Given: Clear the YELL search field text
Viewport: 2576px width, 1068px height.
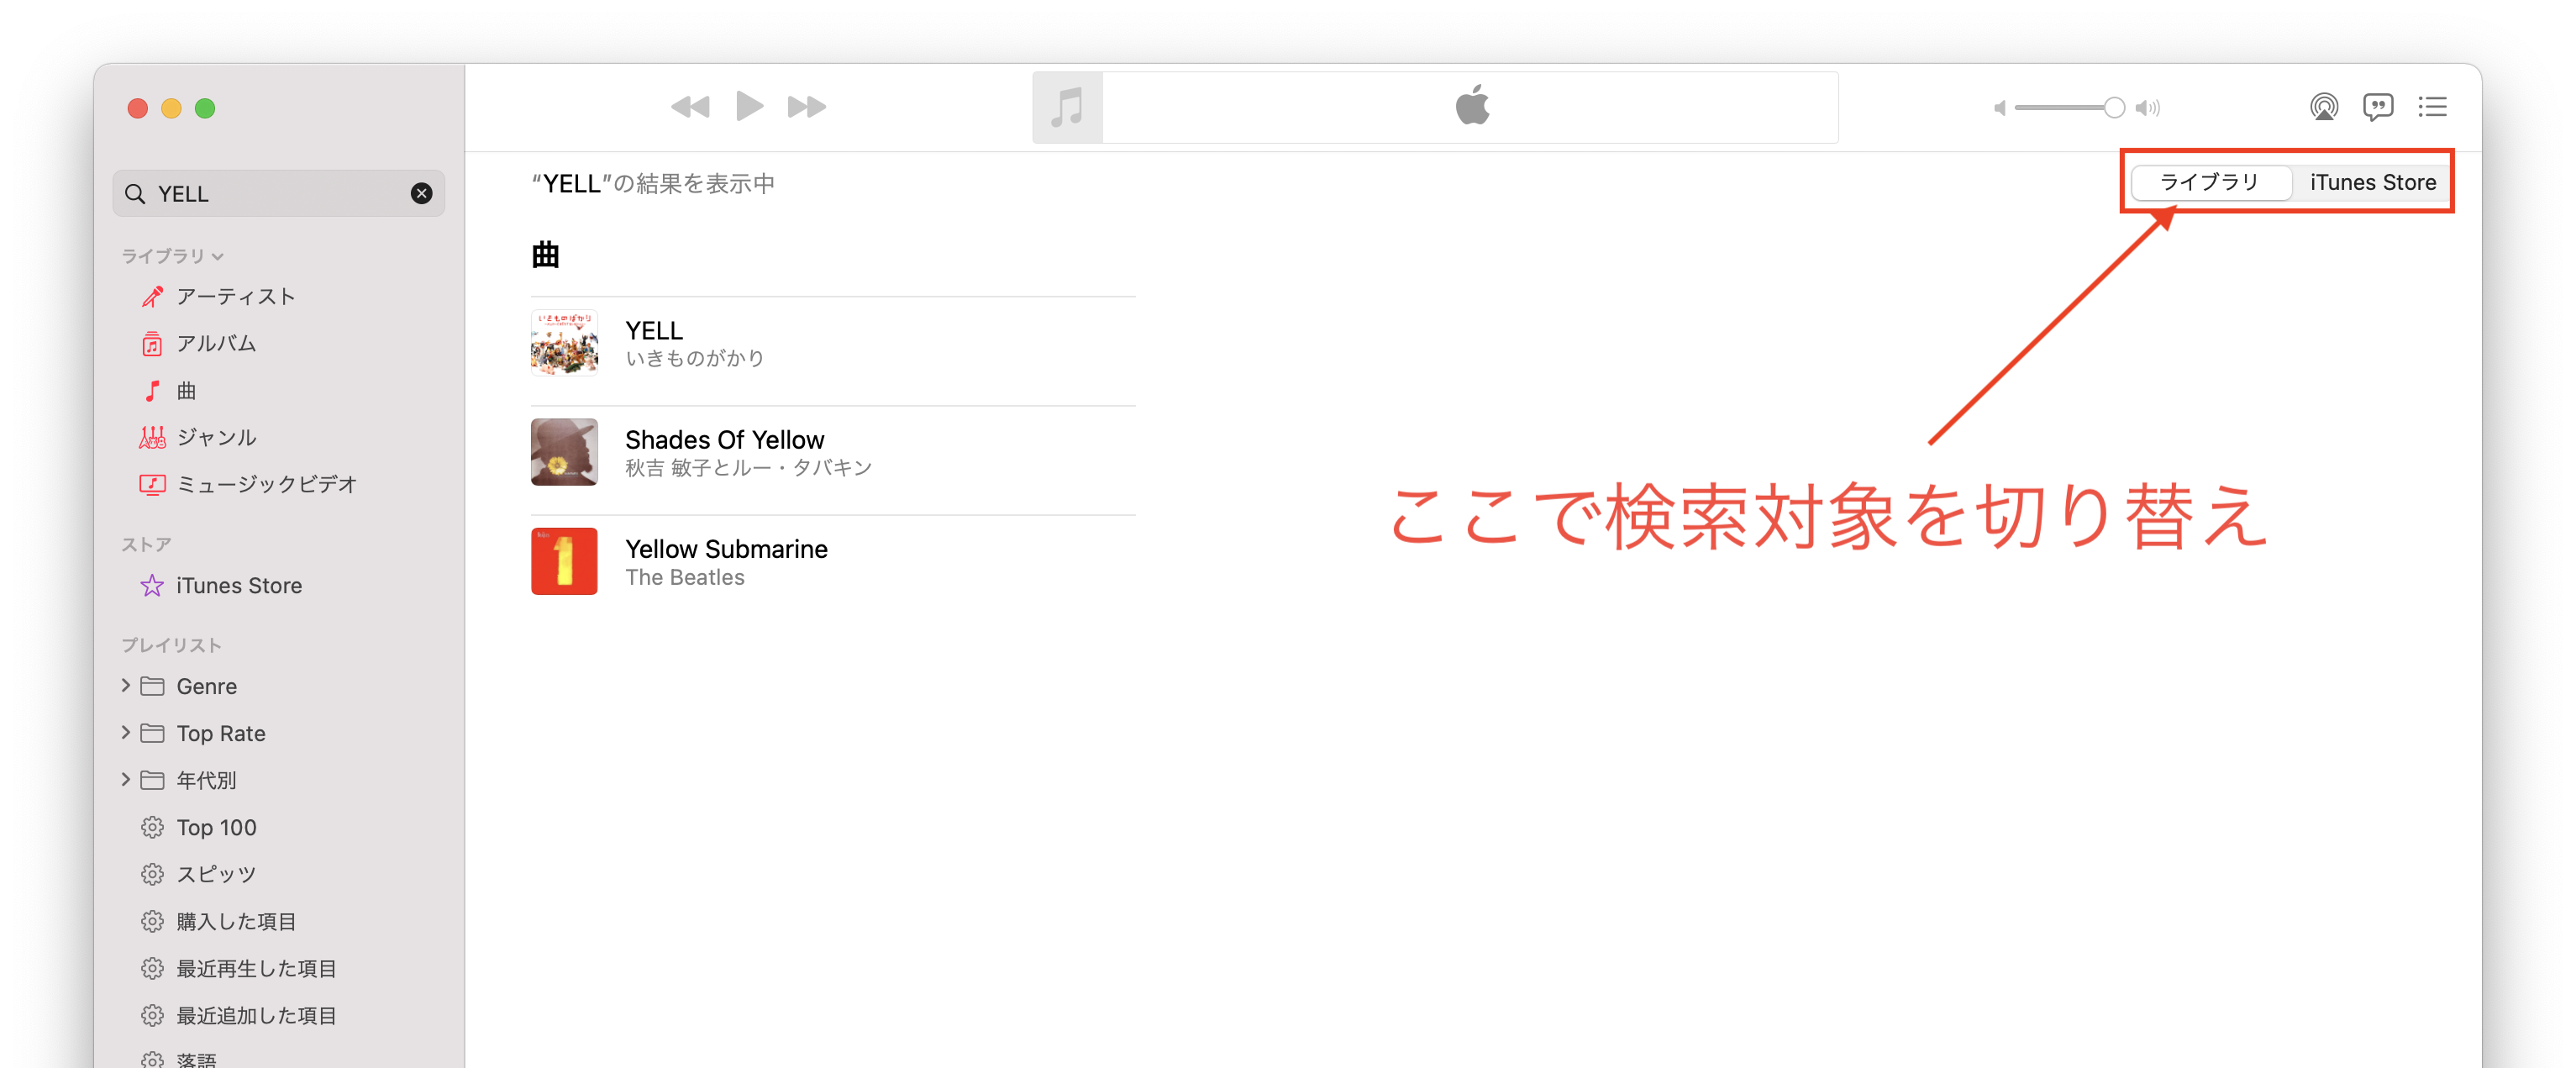Looking at the screenshot, I should point(422,194).
